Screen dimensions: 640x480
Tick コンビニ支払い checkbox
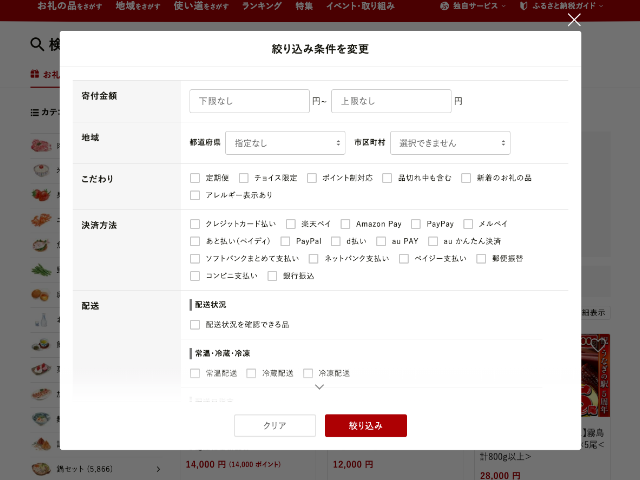pos(195,276)
